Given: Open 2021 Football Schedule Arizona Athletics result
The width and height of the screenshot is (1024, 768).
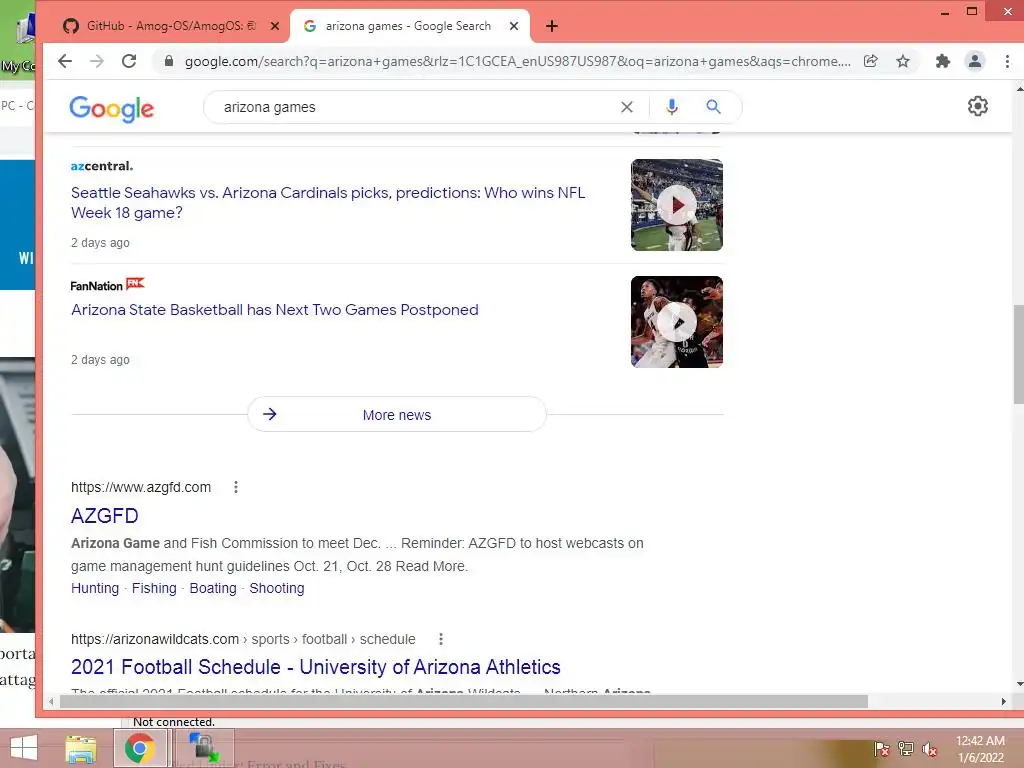Looking at the screenshot, I should point(315,667).
